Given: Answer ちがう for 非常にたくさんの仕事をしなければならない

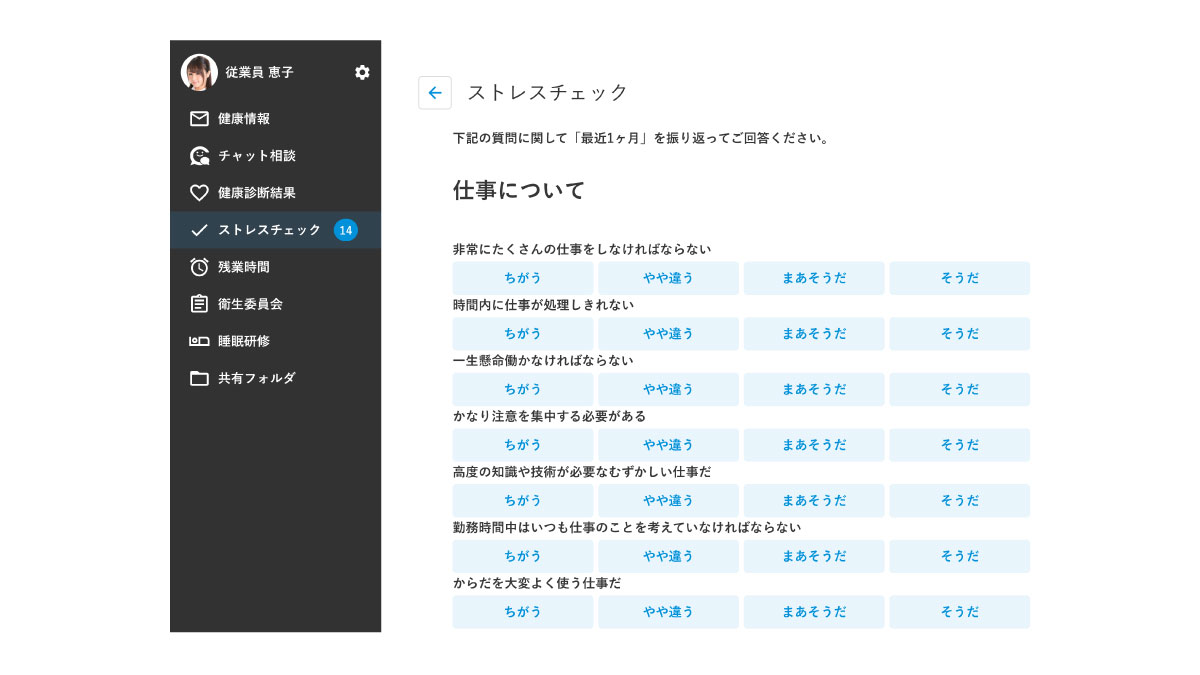Looking at the screenshot, I should click(523, 278).
